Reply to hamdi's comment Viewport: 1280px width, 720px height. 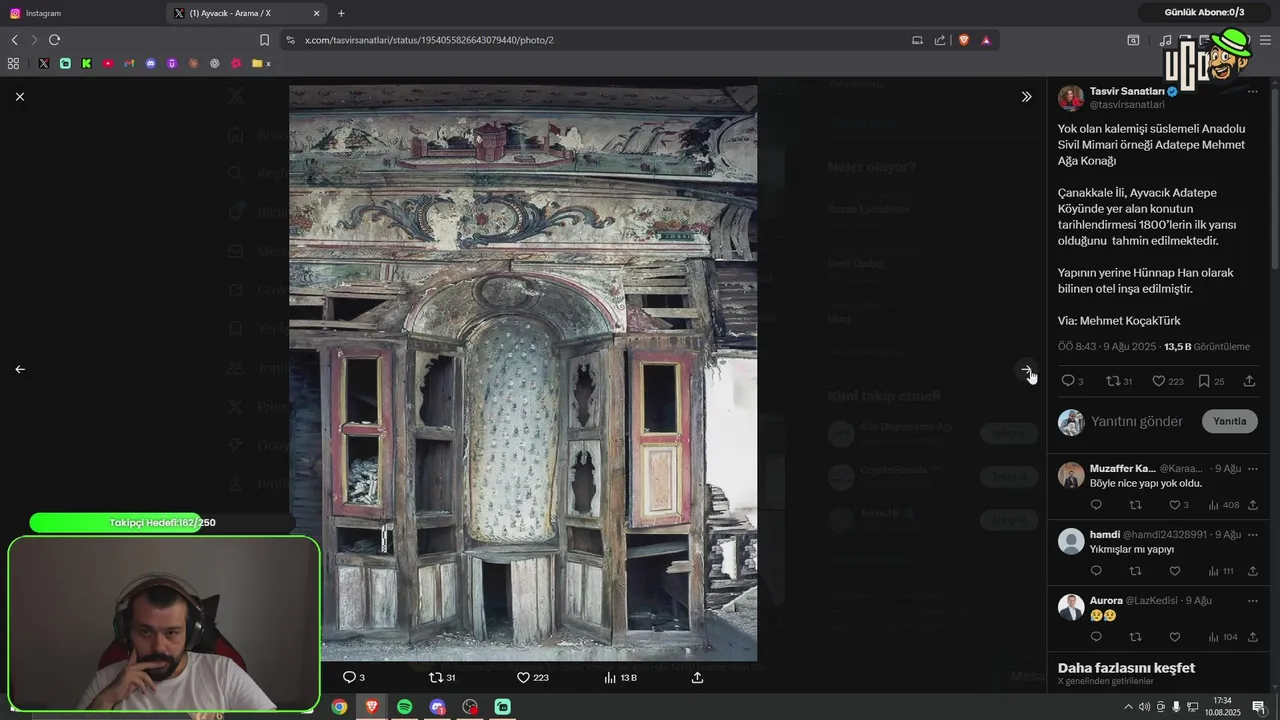point(1096,571)
